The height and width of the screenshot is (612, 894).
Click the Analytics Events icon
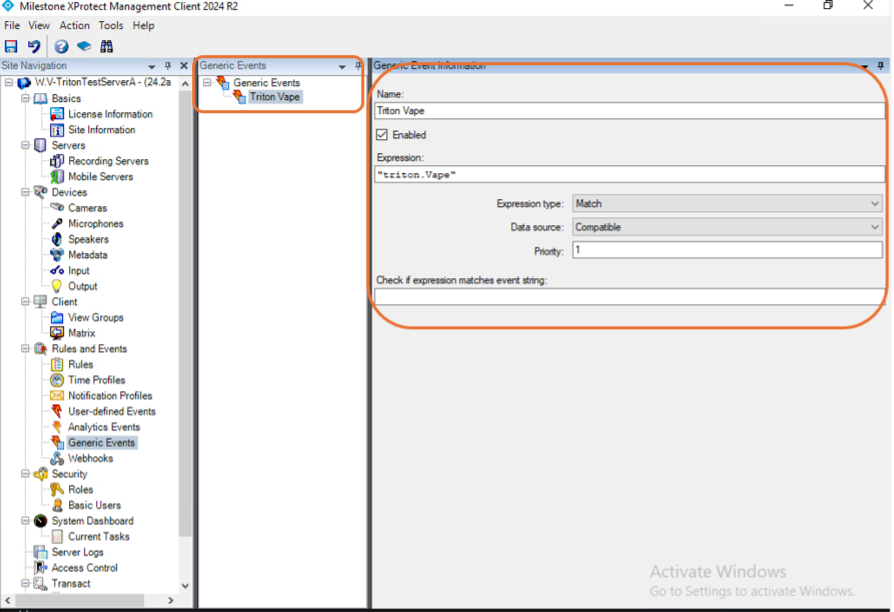57,427
